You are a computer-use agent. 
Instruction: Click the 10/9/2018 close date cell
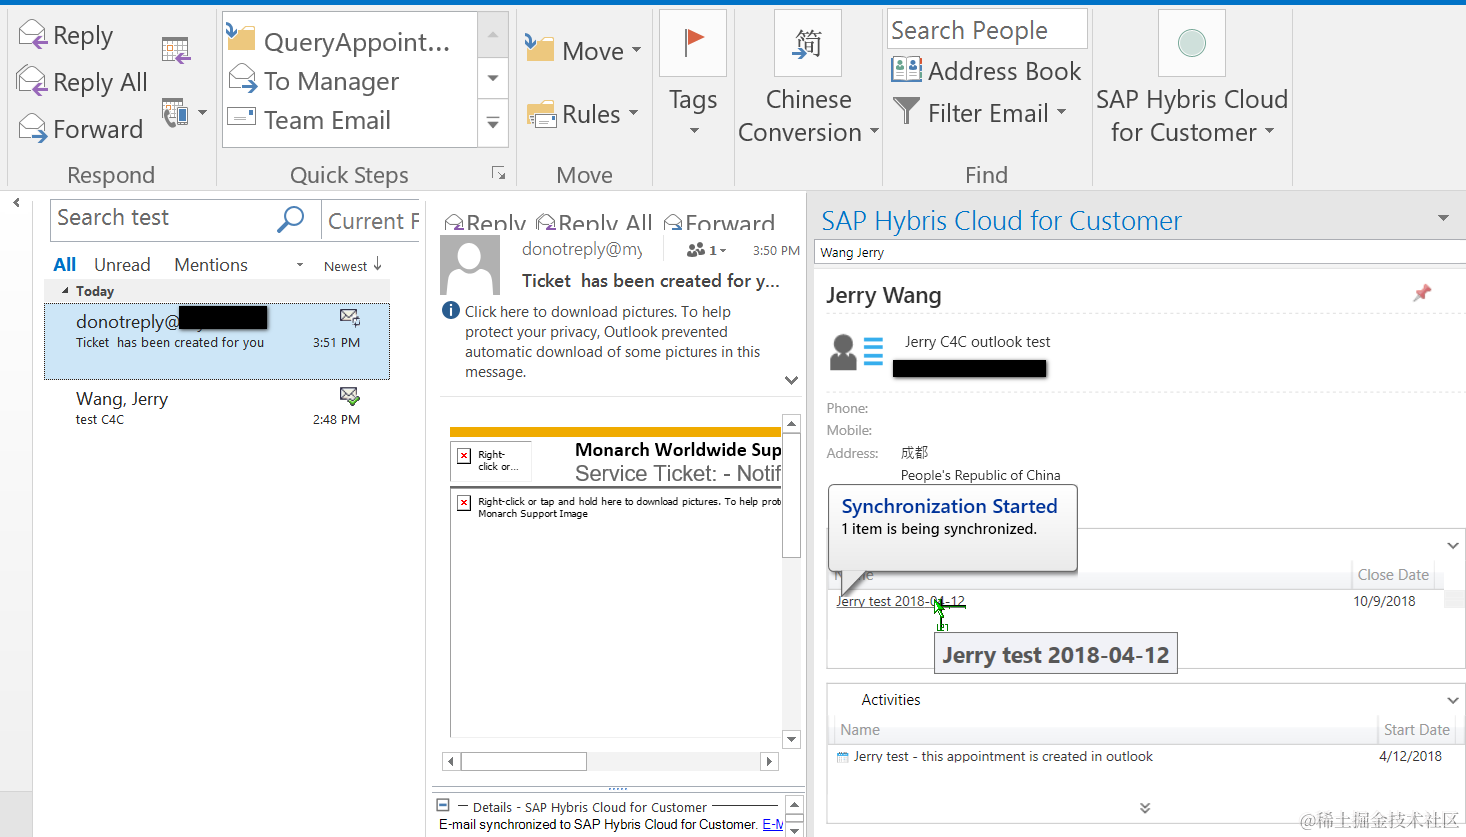click(x=1384, y=601)
